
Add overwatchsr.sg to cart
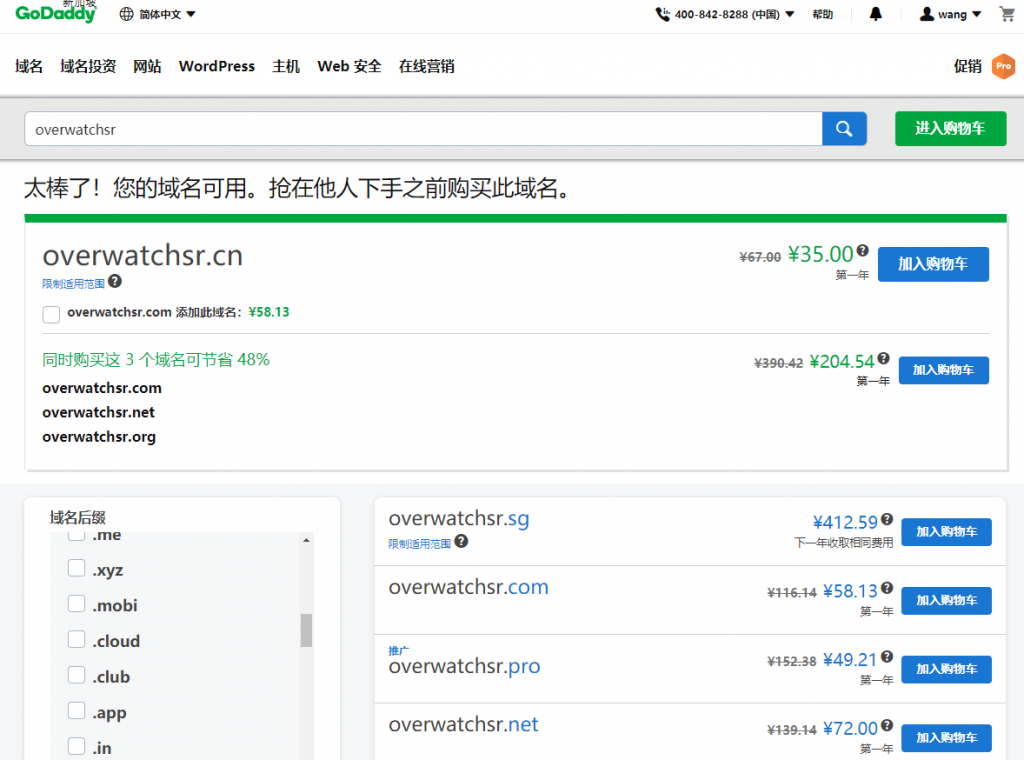[946, 531]
